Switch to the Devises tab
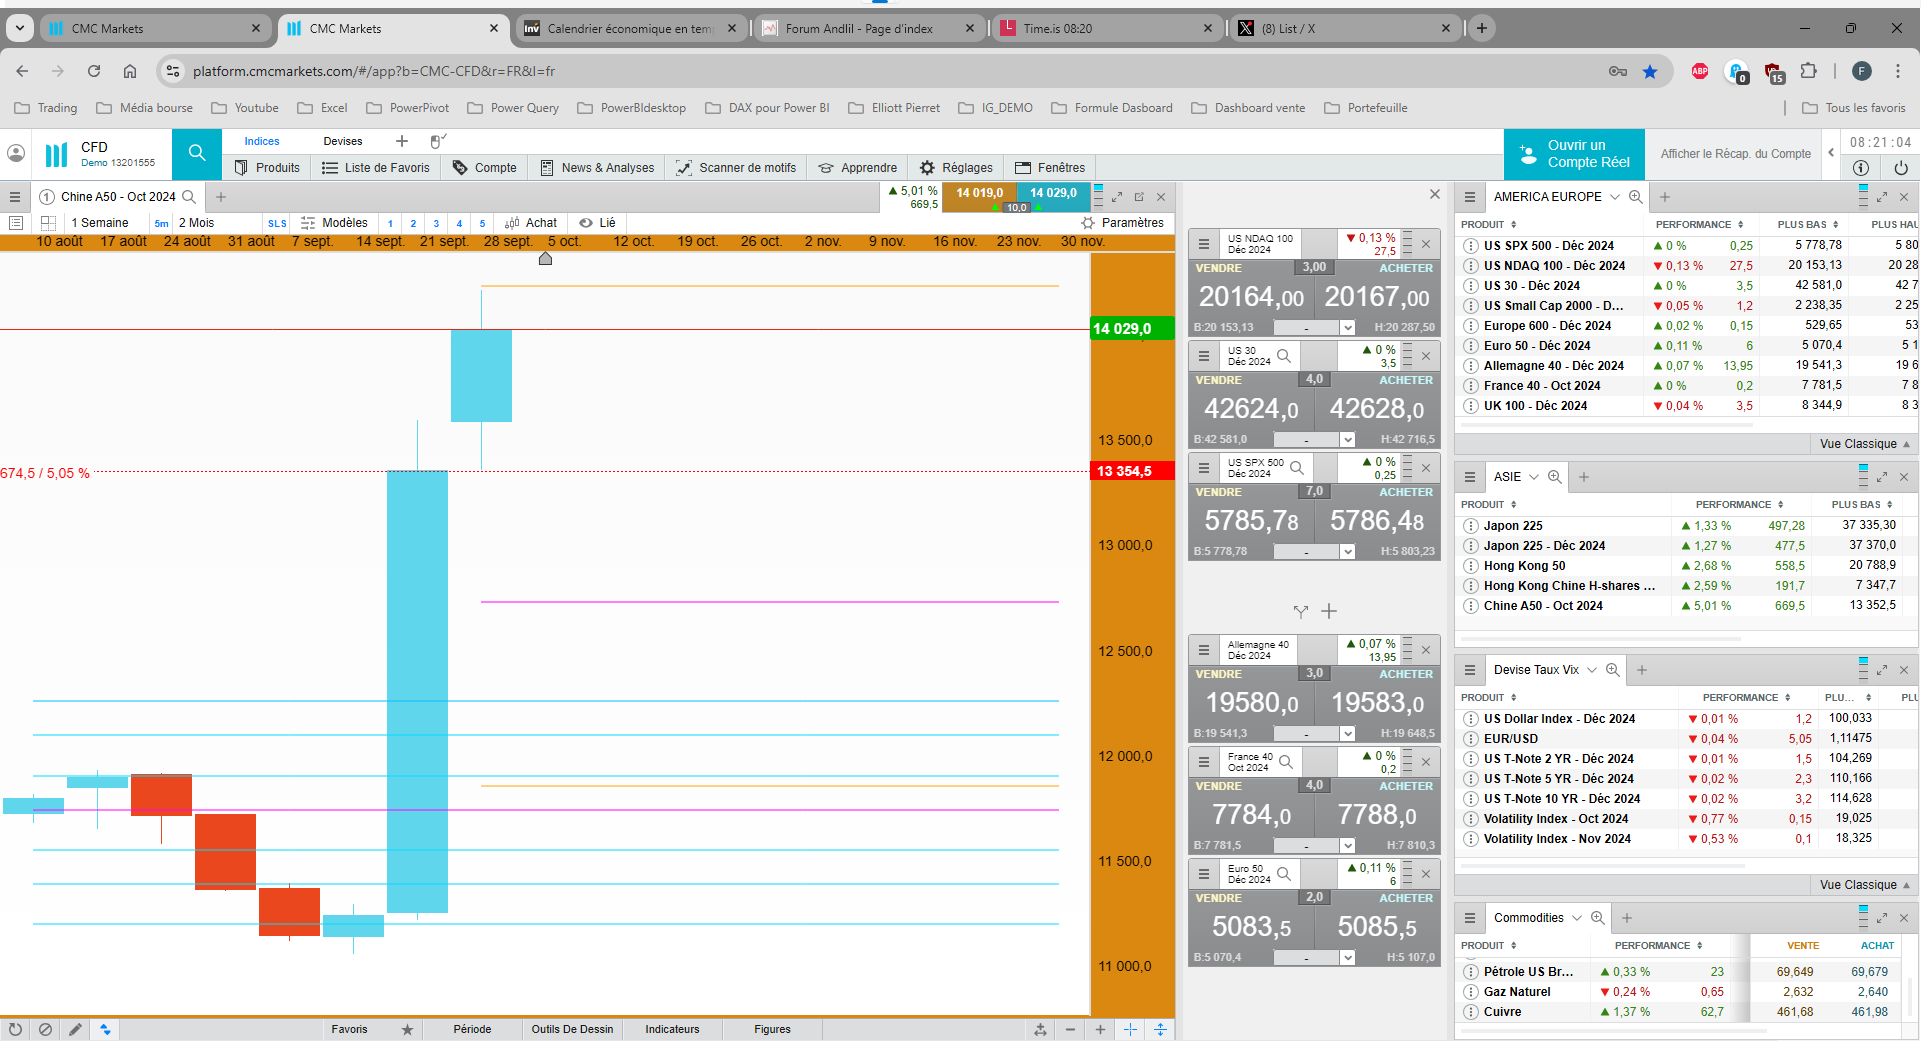Viewport: 1921px width, 1041px height. tap(342, 141)
